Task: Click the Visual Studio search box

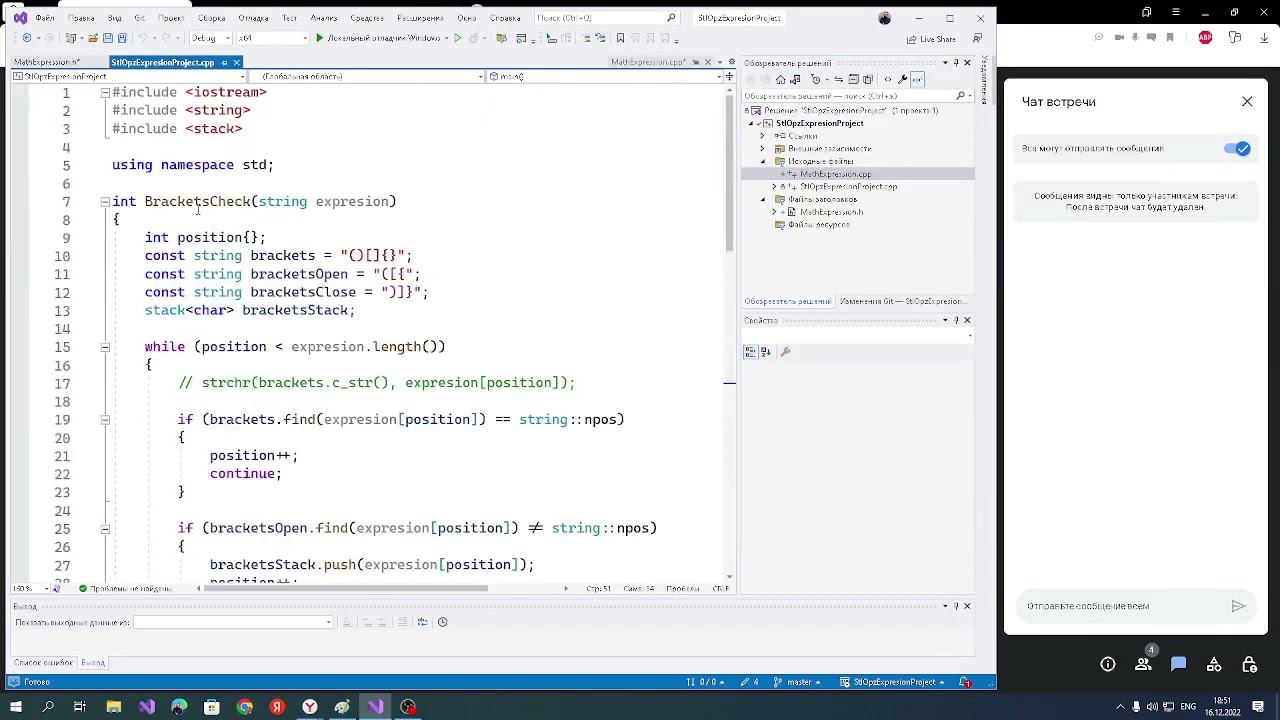Action: click(x=606, y=18)
